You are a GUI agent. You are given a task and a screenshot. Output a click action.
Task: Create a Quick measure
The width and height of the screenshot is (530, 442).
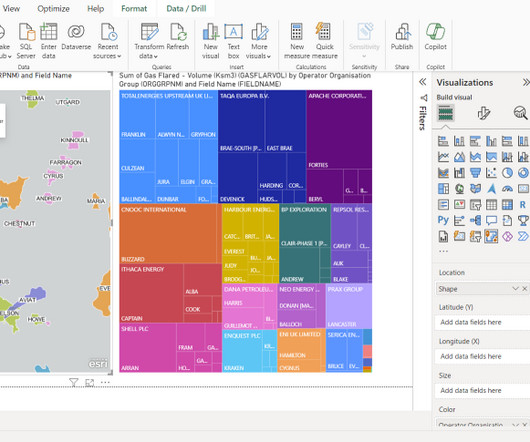tap(324, 41)
